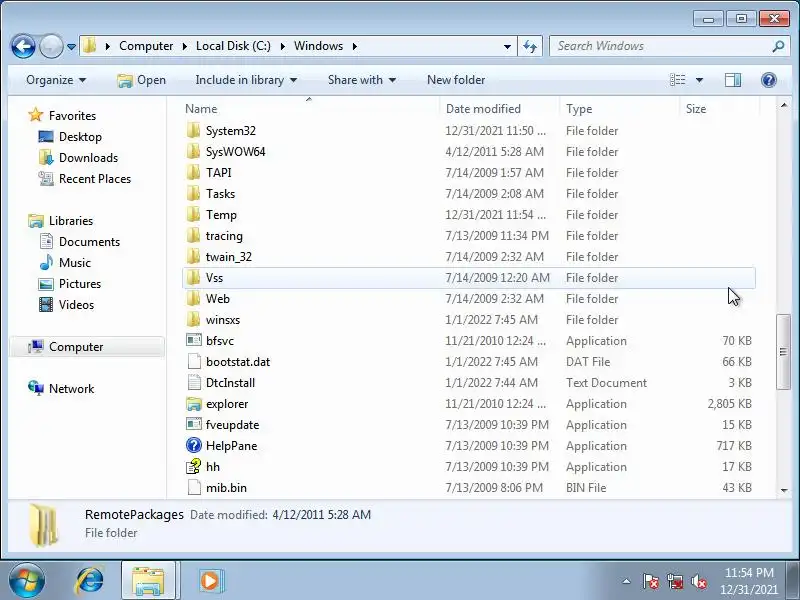The width and height of the screenshot is (800, 600).
Task: Select the hh application icon
Action: 194,466
